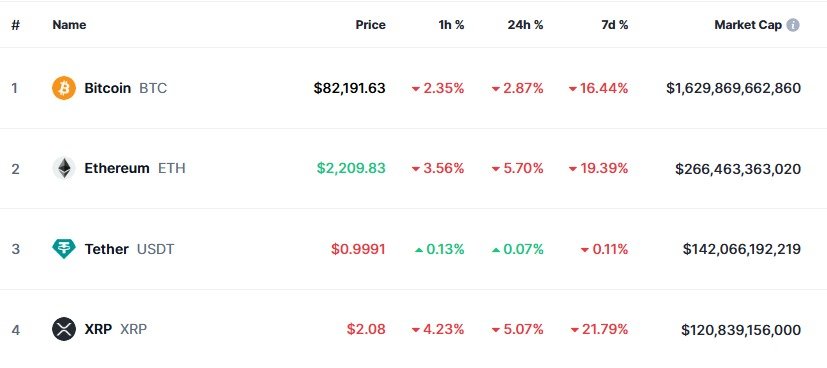Image resolution: width=827 pixels, height=368 pixels.
Task: Sort by the Name column header
Action: (69, 25)
